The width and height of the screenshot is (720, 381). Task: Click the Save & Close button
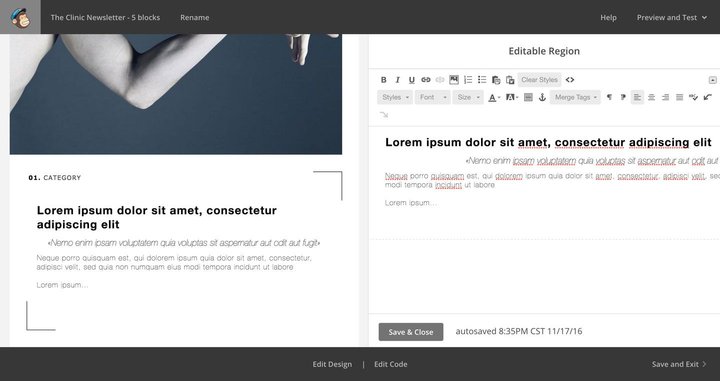click(411, 332)
